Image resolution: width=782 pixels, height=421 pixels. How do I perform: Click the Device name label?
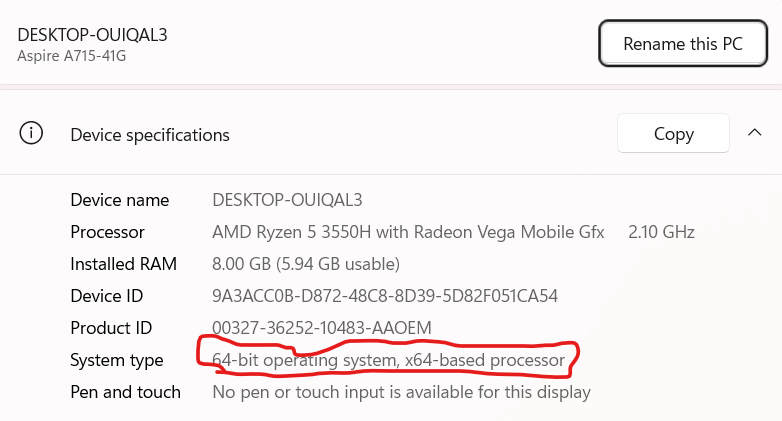point(120,200)
